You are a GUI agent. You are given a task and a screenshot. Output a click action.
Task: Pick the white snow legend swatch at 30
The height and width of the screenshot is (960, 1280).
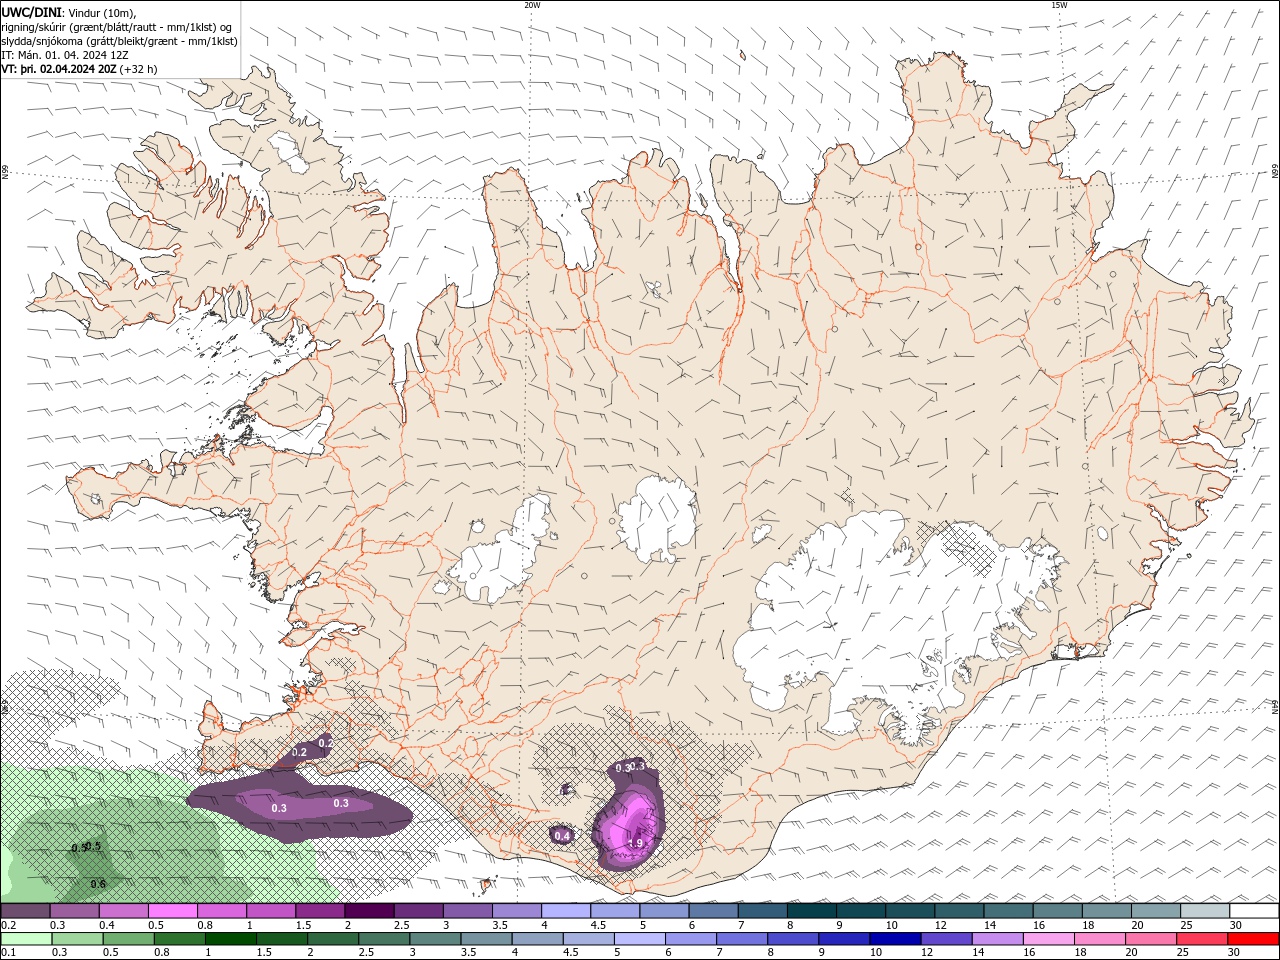point(1253,911)
